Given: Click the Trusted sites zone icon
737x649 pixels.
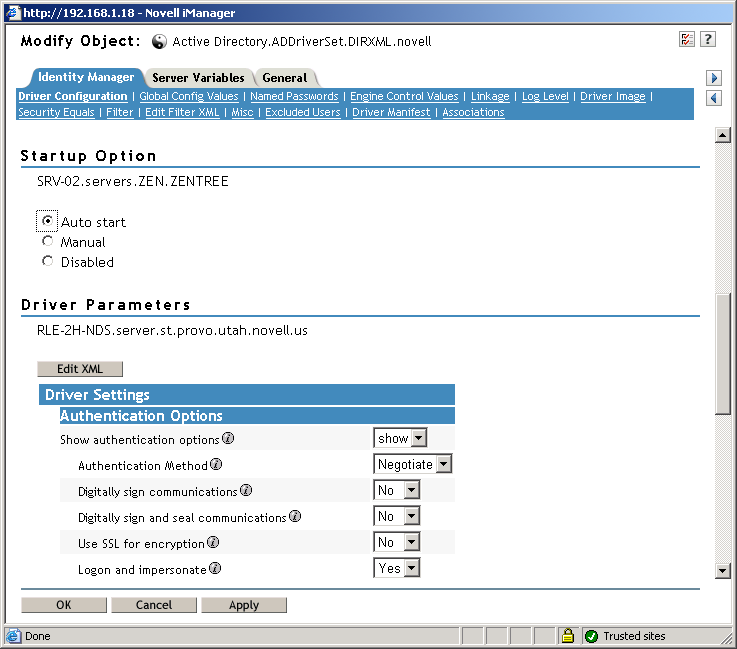Looking at the screenshot, I should point(591,636).
